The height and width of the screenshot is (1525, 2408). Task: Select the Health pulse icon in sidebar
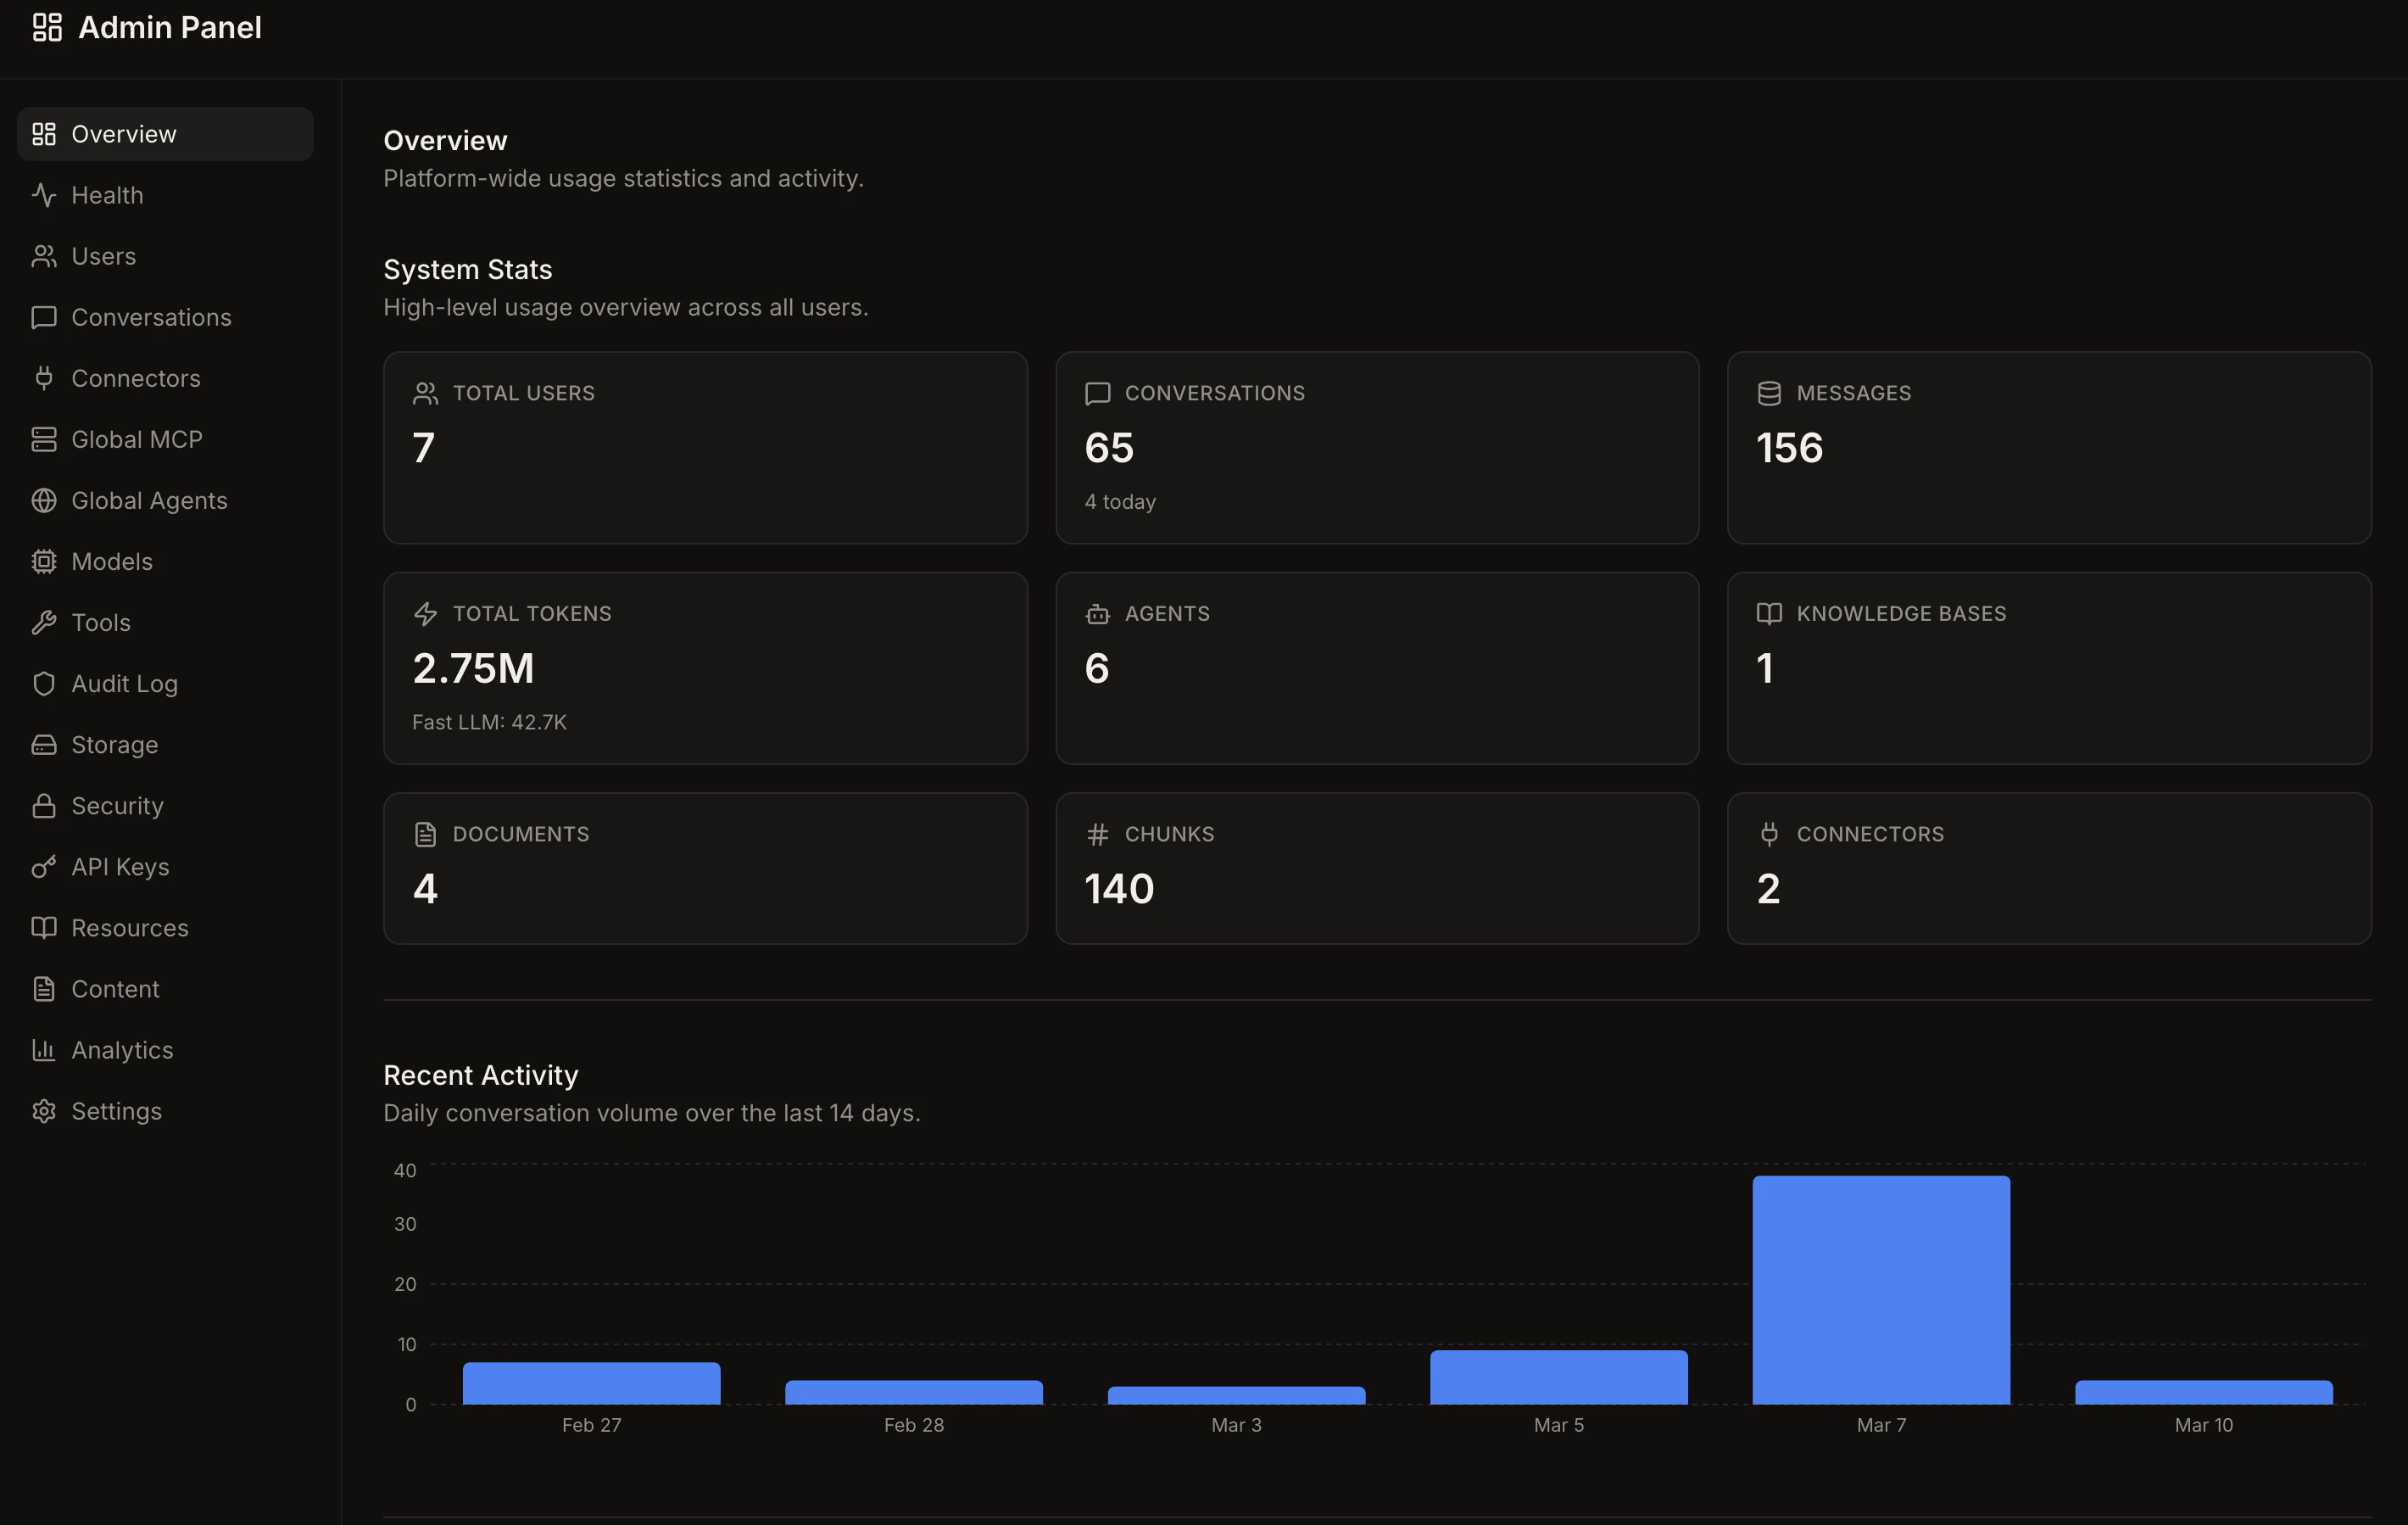coord(44,195)
